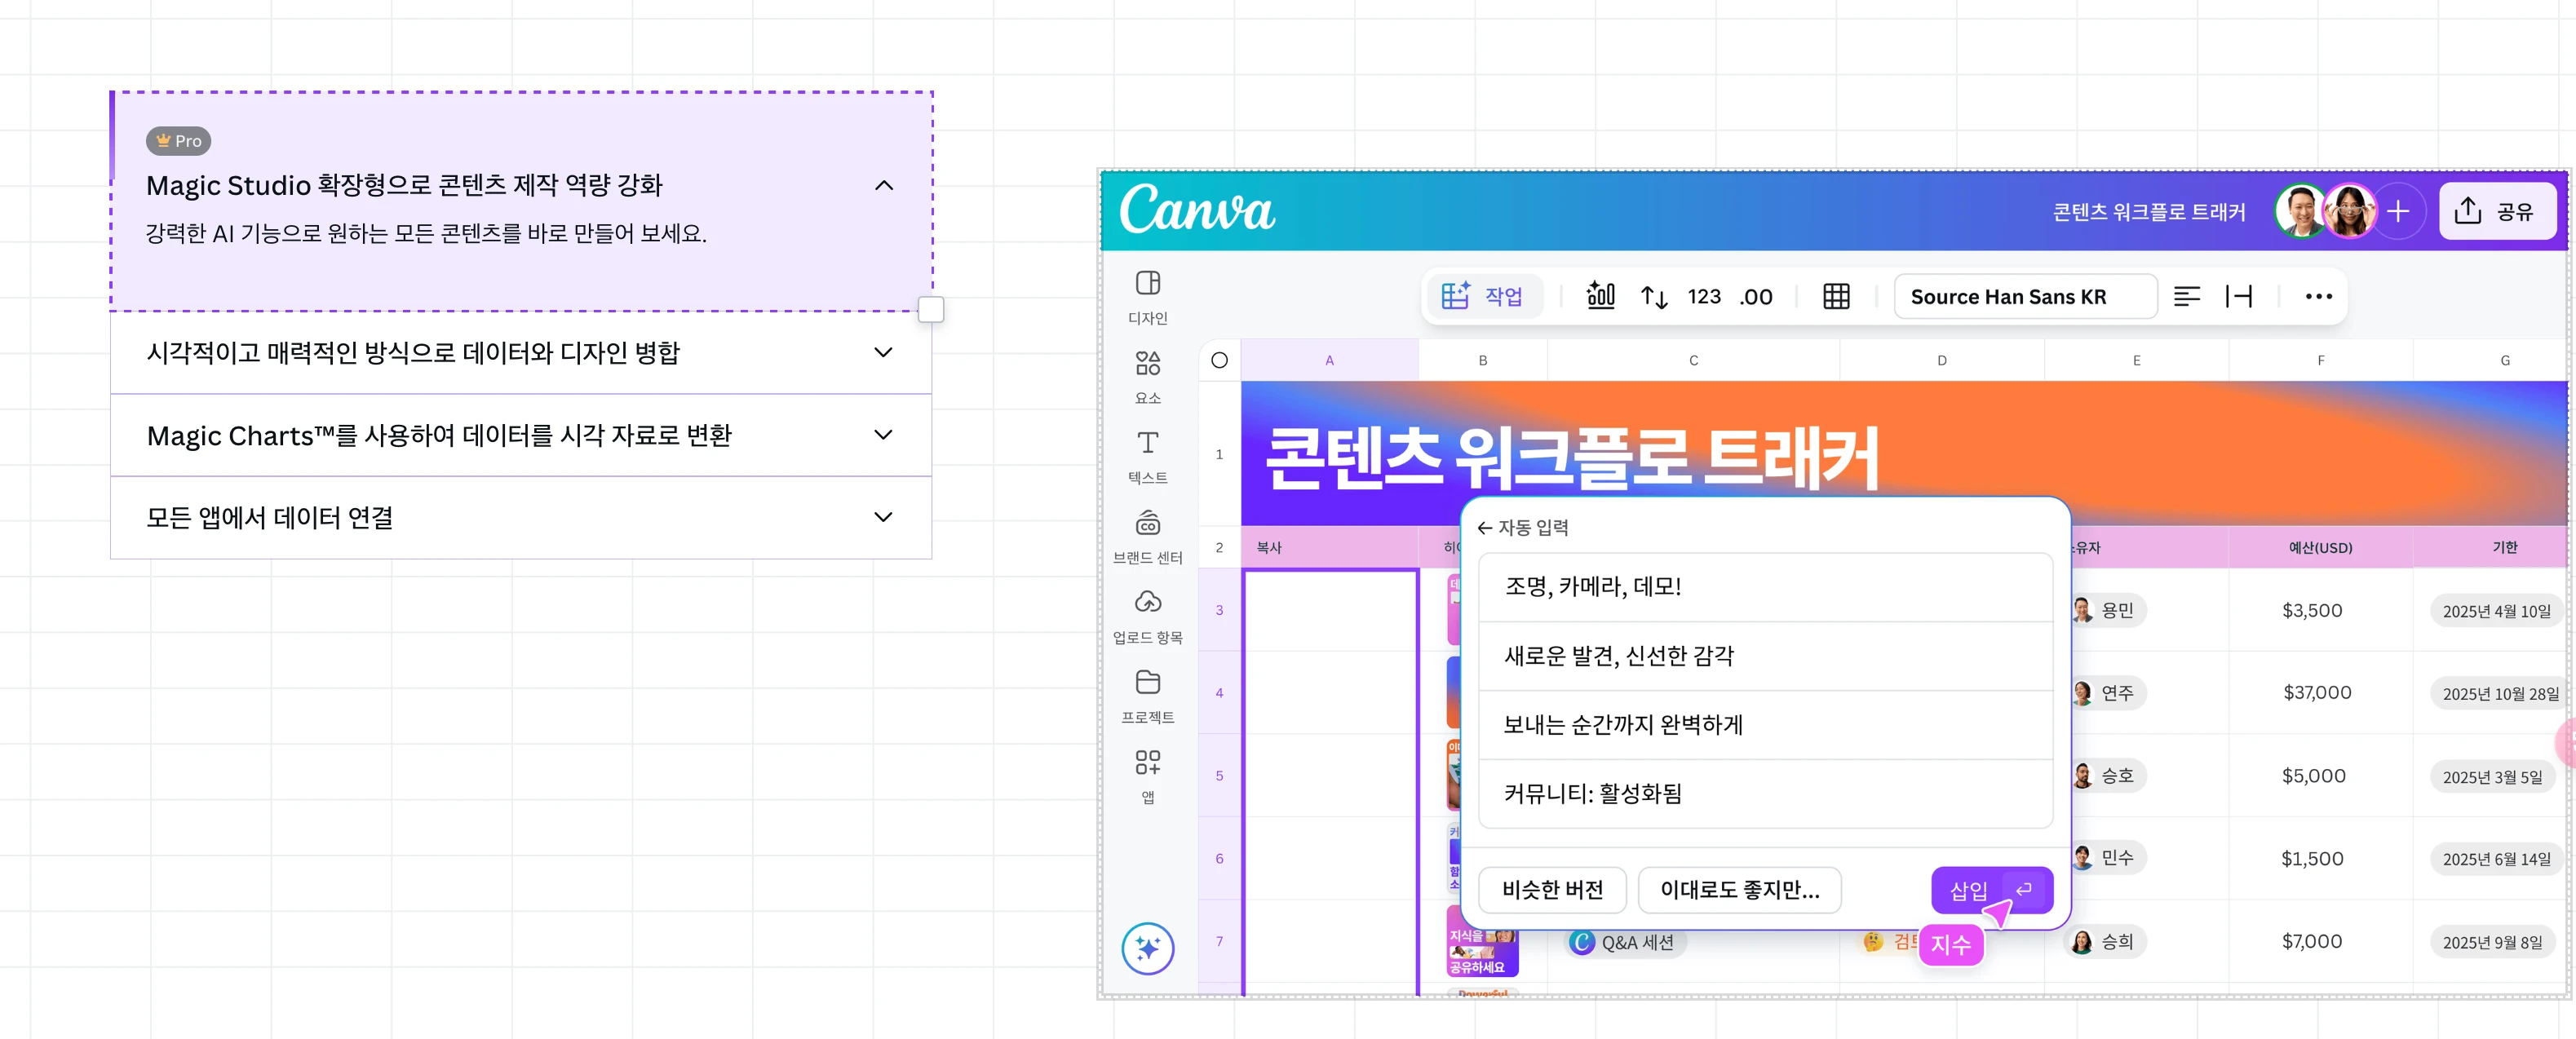Select column D header
The height and width of the screenshot is (1039, 2576).
1941,360
